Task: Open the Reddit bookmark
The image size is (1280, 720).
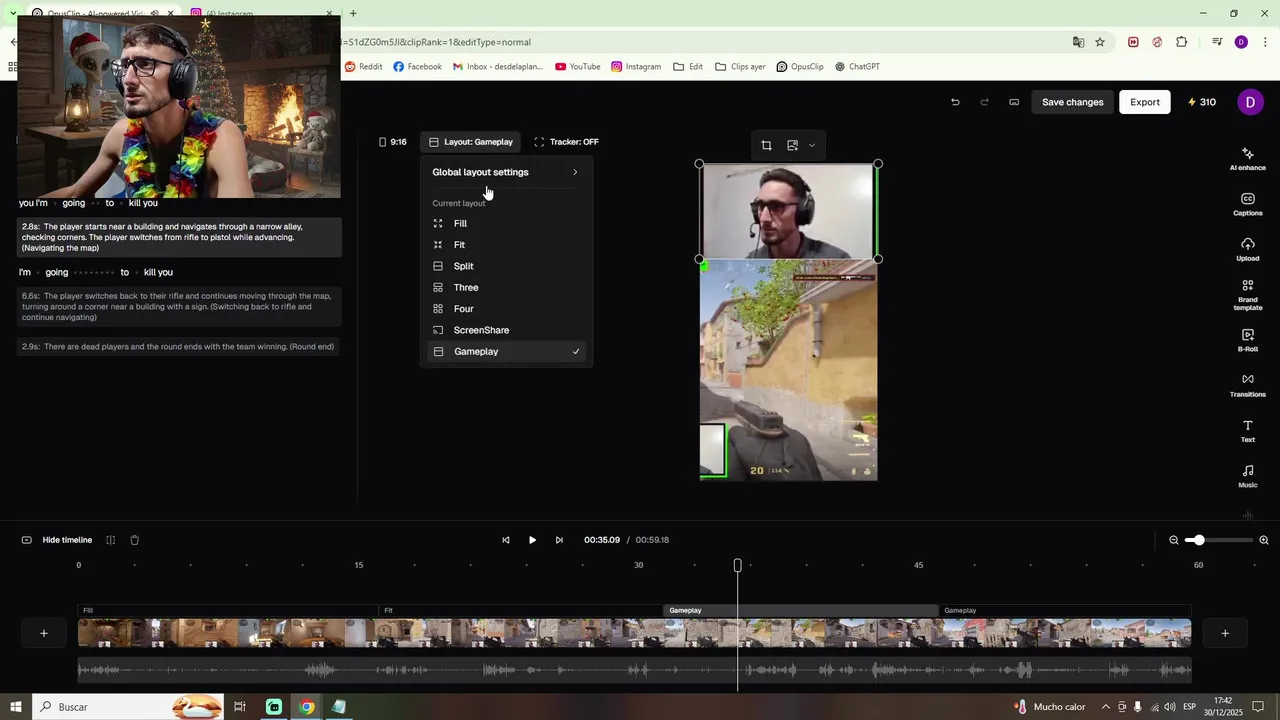Action: (363, 67)
